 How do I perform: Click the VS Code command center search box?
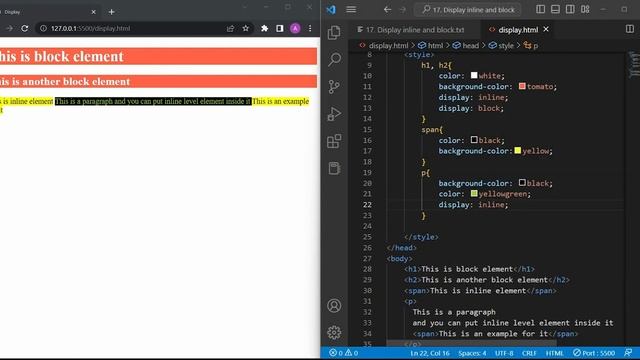[468, 9]
